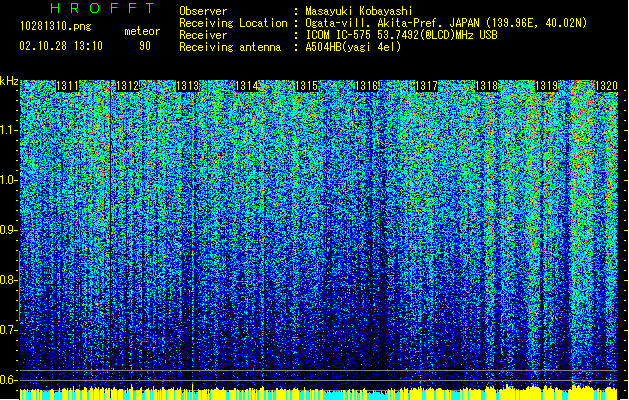Click the 1311 time marker
Screen dimensions: 629x400
pyautogui.click(x=67, y=86)
